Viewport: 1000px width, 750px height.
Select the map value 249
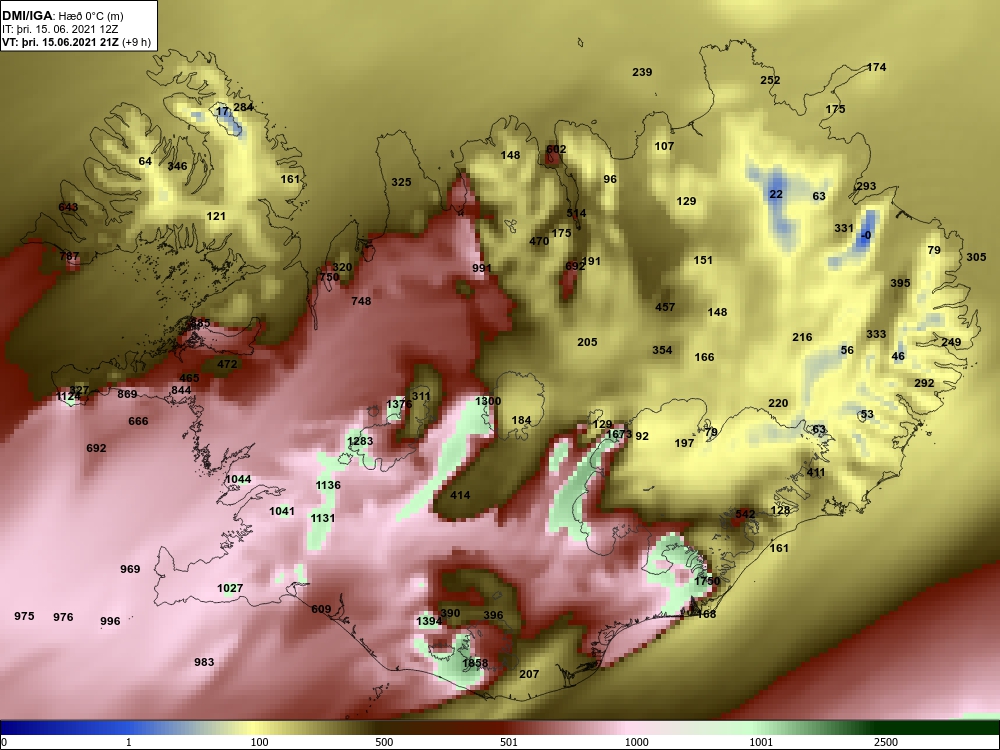pyautogui.click(x=951, y=342)
